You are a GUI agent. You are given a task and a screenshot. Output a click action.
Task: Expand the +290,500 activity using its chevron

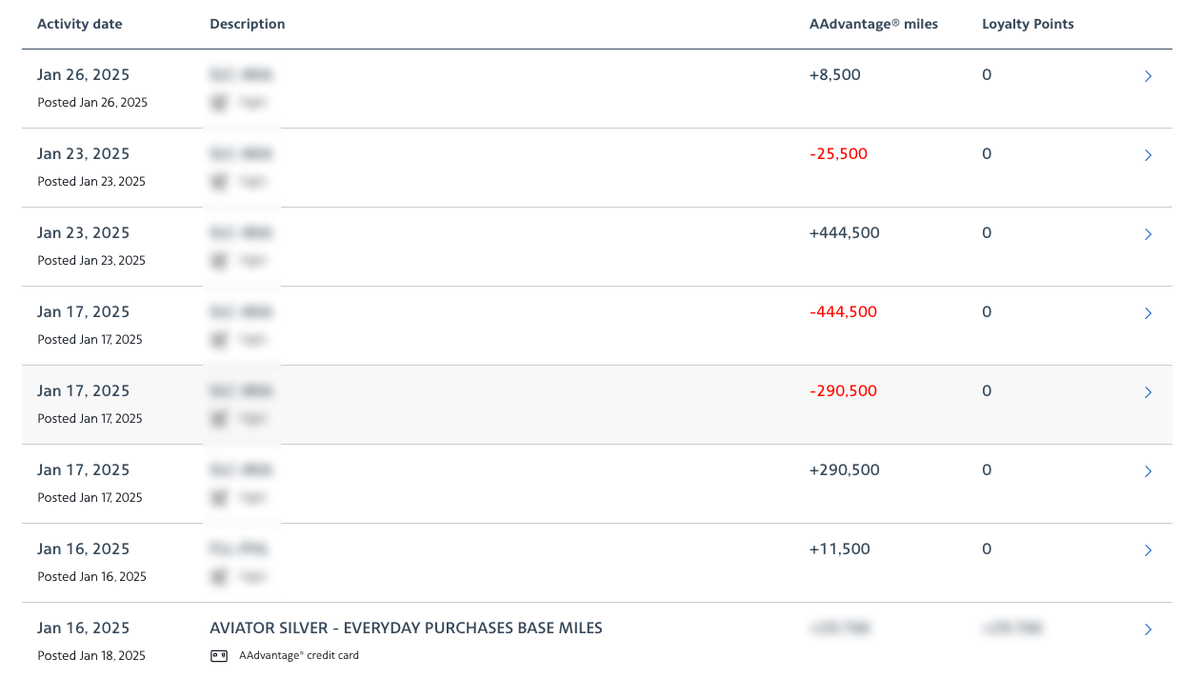tap(1148, 471)
